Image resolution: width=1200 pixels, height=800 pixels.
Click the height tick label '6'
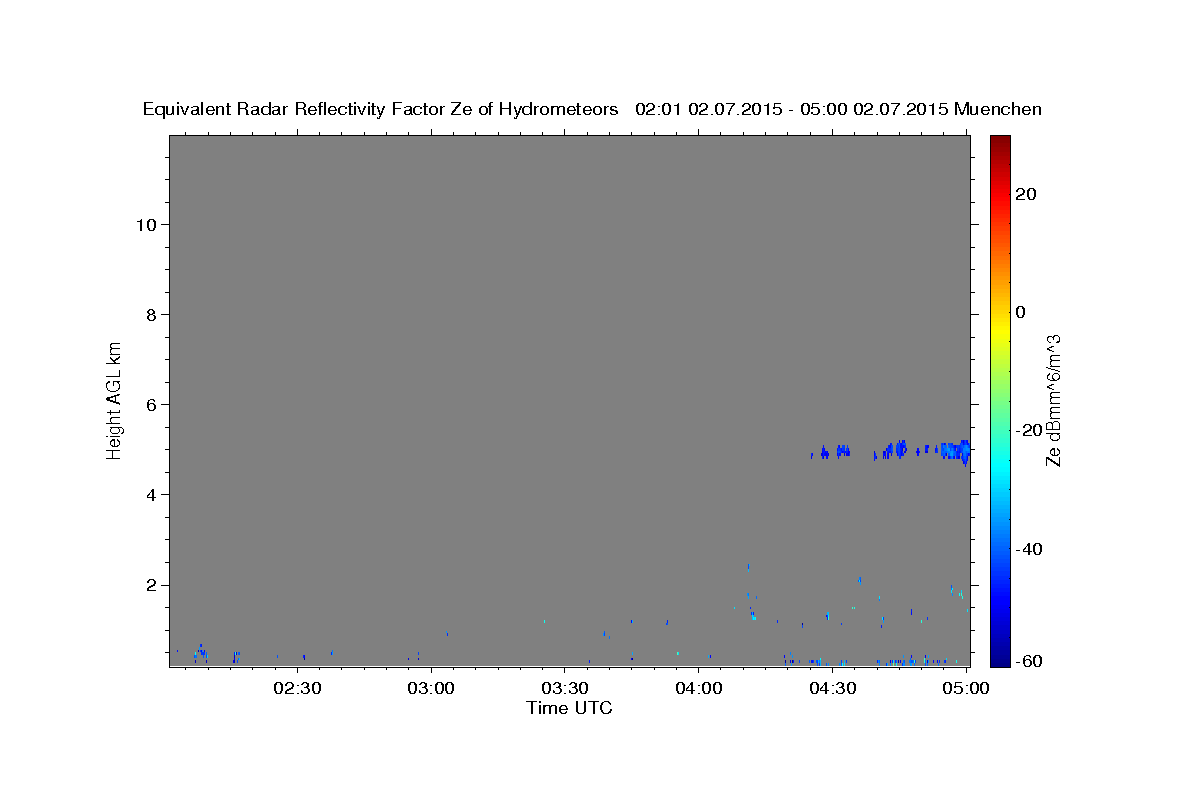151,404
